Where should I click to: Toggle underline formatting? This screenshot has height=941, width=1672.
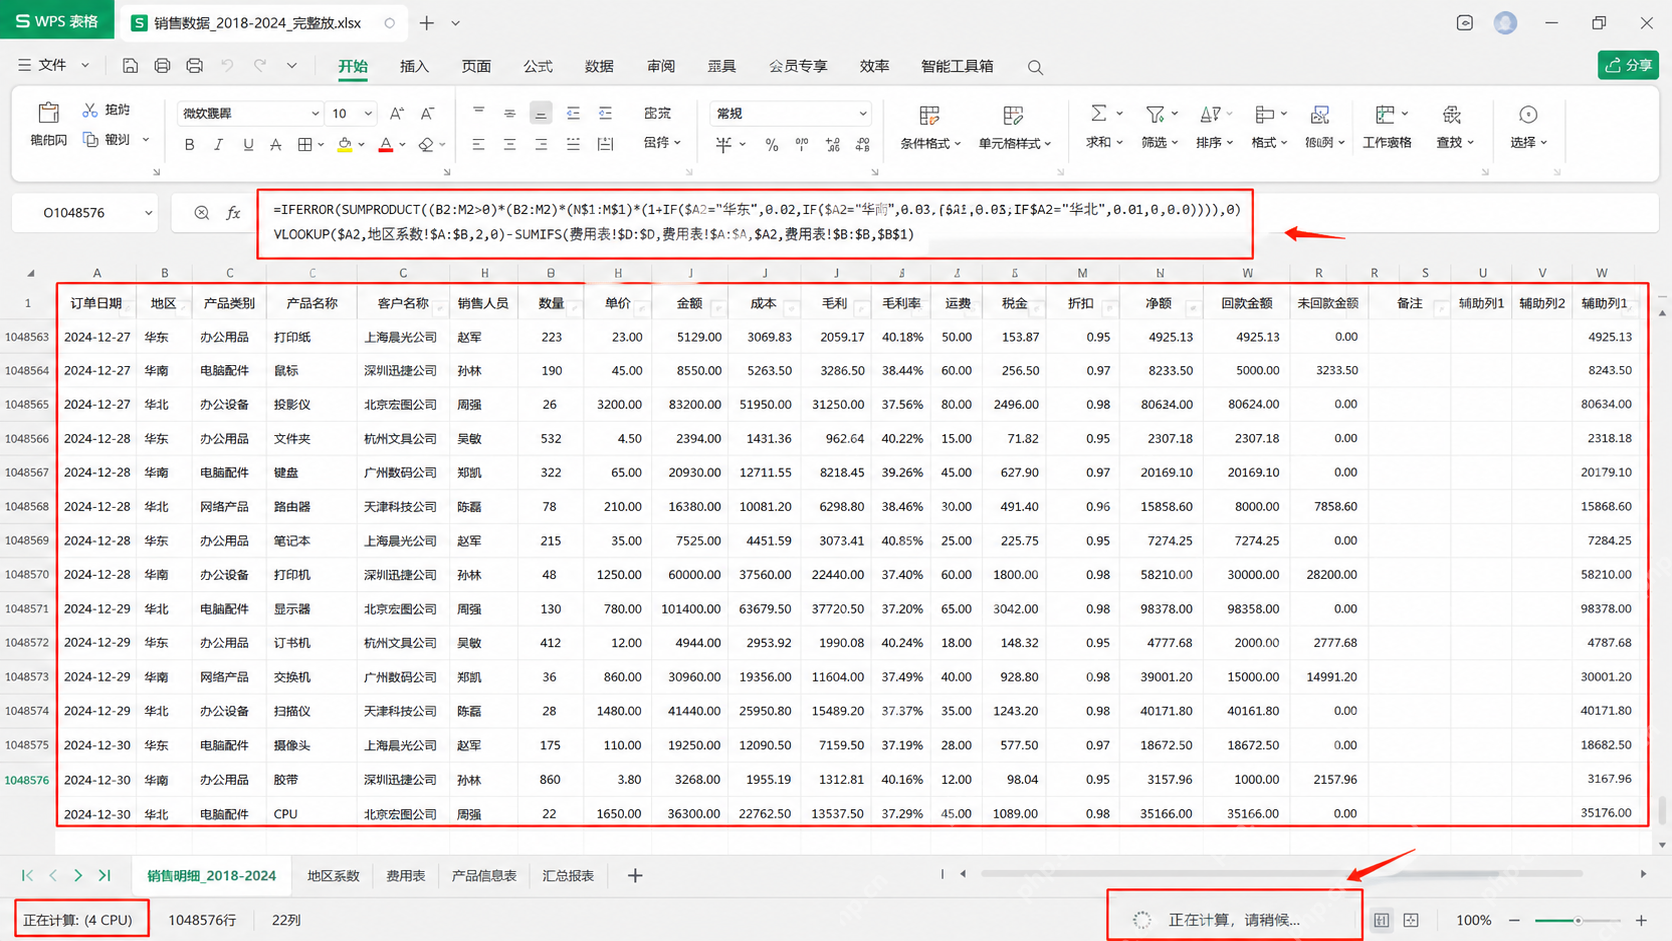[x=248, y=145]
